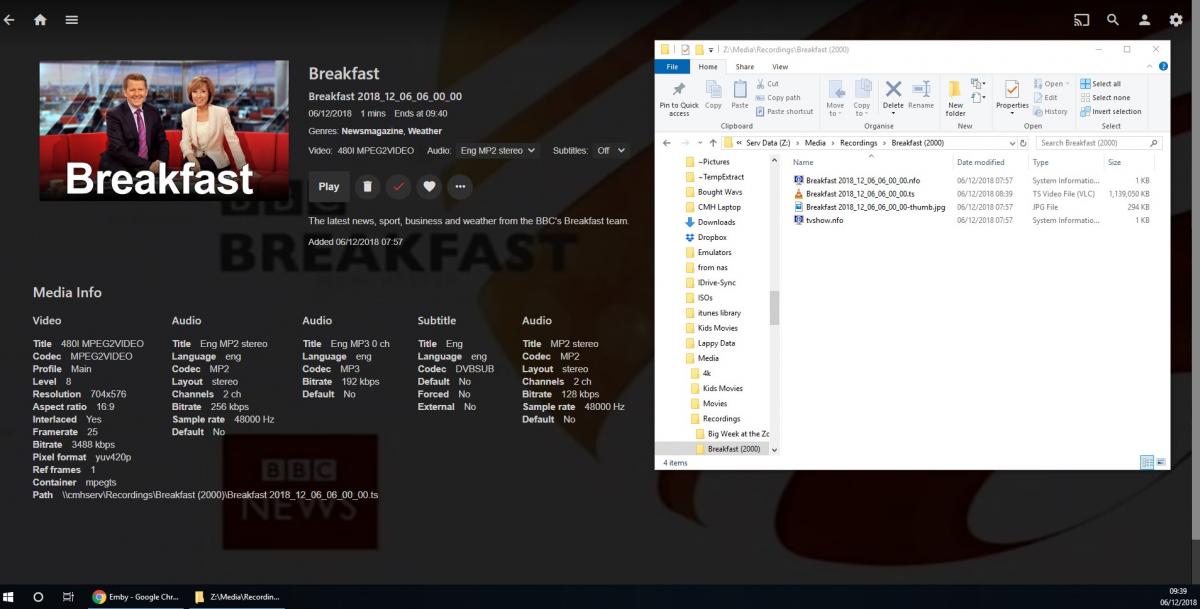Open Task View on the taskbar
Image resolution: width=1200 pixels, height=609 pixels.
(x=68, y=597)
